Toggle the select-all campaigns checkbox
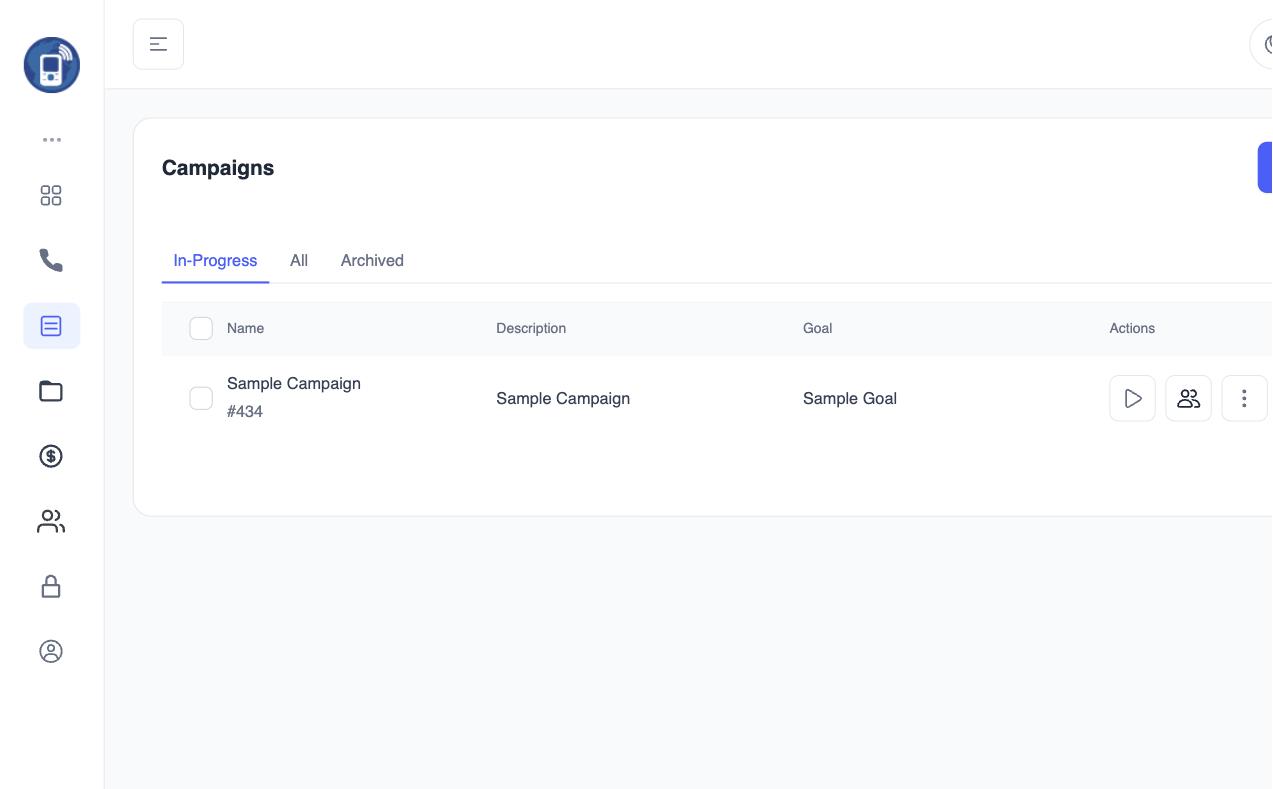Image resolution: width=1273 pixels, height=789 pixels. [x=201, y=328]
